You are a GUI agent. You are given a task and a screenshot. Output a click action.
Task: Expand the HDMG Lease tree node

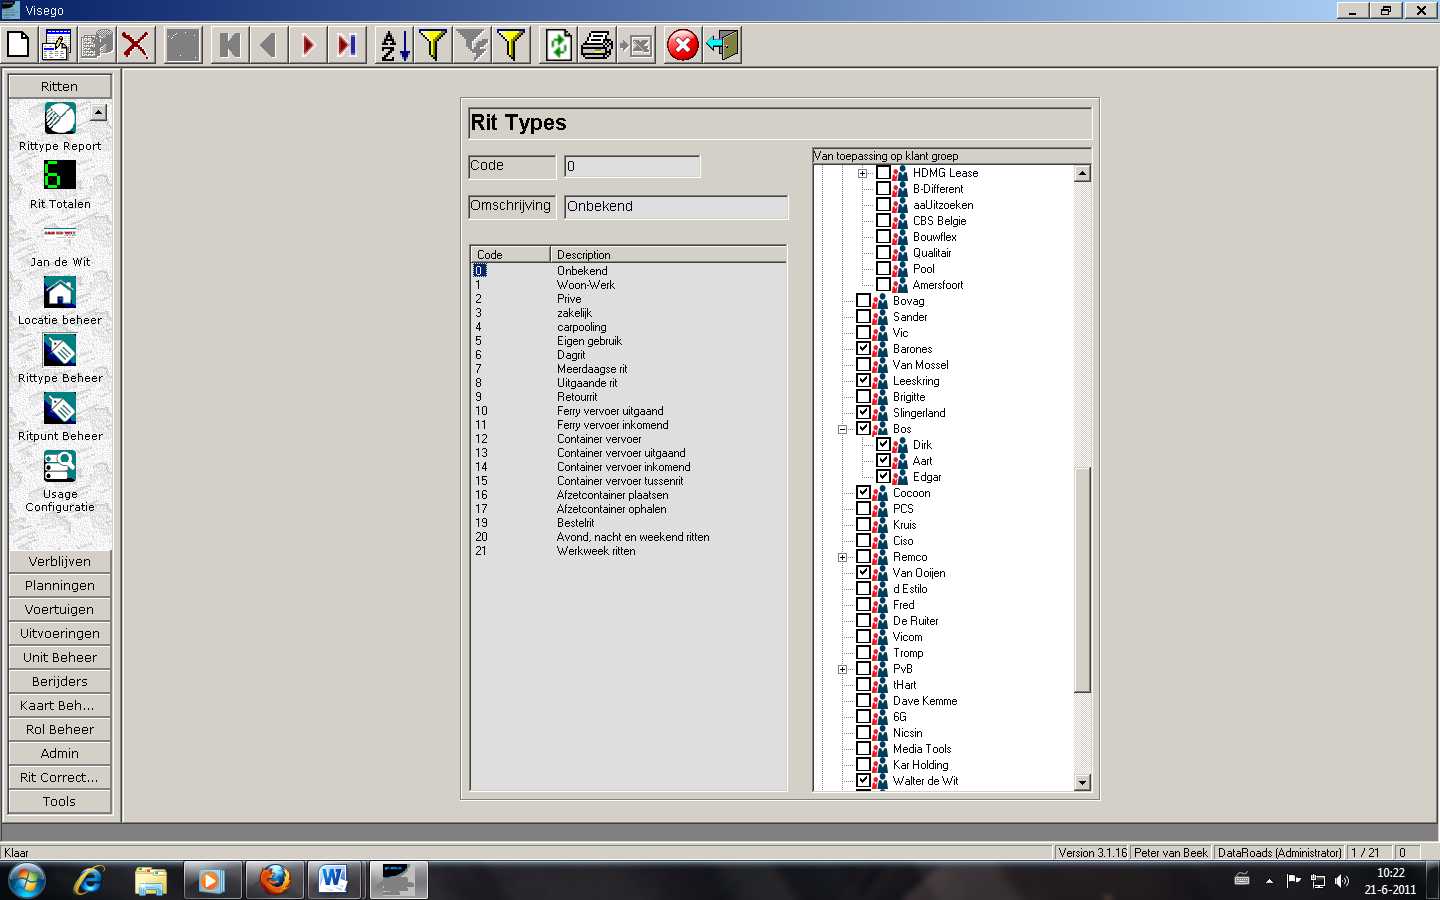pyautogui.click(x=862, y=173)
